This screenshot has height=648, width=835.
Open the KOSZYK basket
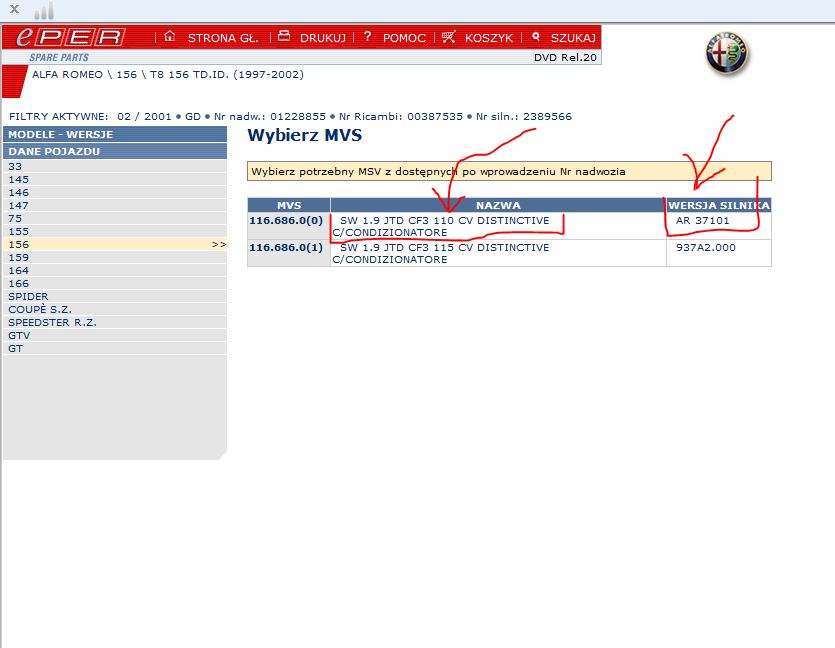(x=489, y=38)
